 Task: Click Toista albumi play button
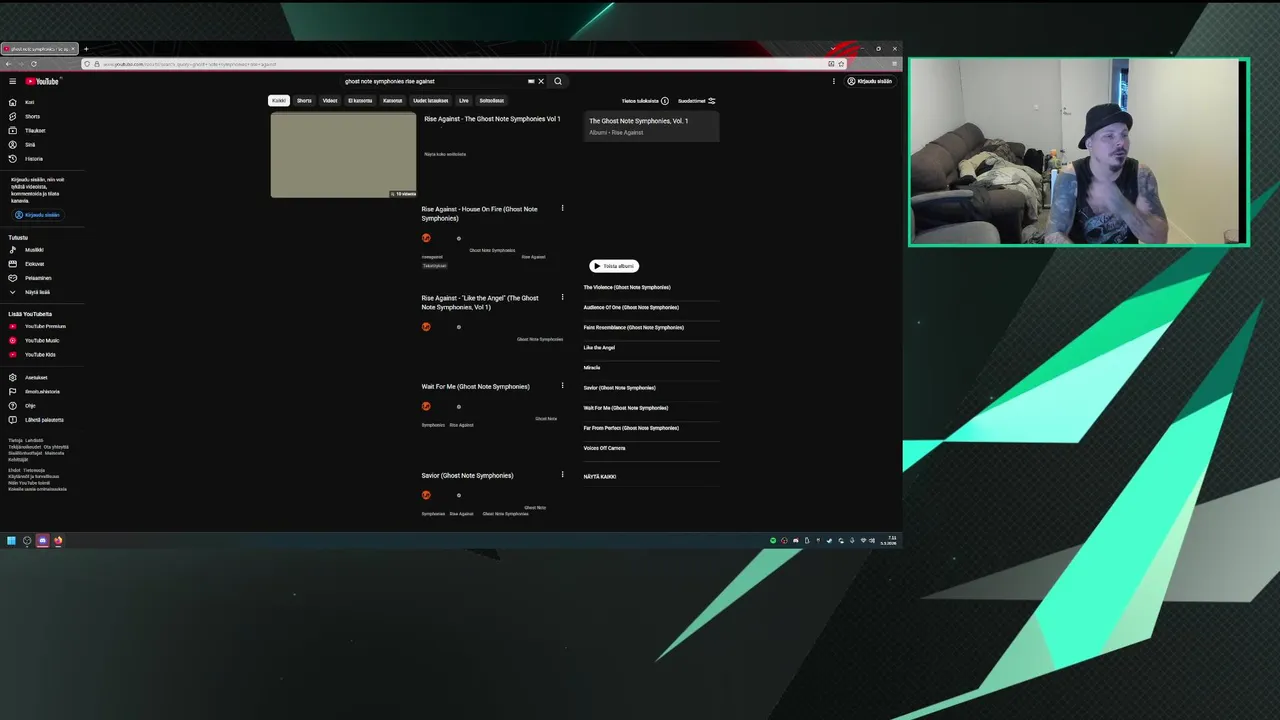(614, 266)
